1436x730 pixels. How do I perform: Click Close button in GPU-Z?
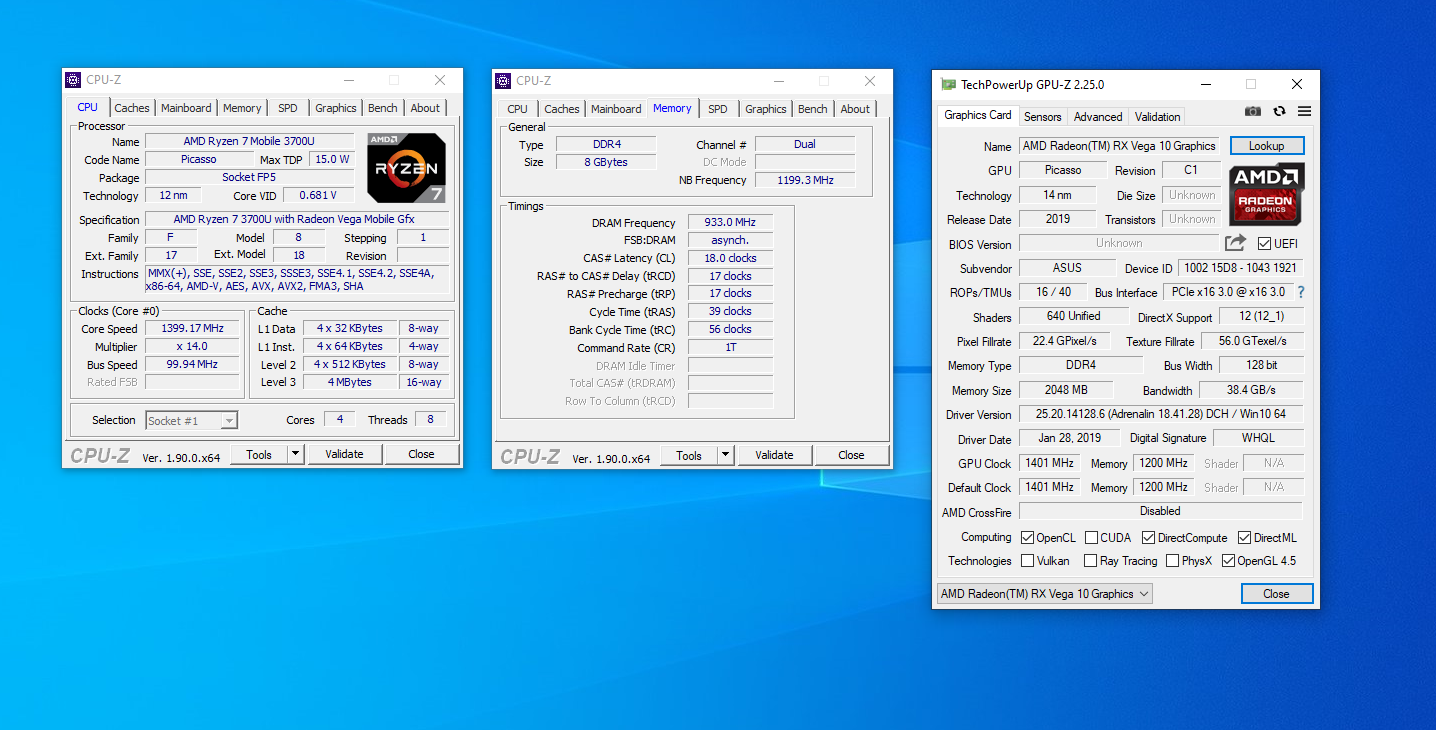tap(1276, 594)
